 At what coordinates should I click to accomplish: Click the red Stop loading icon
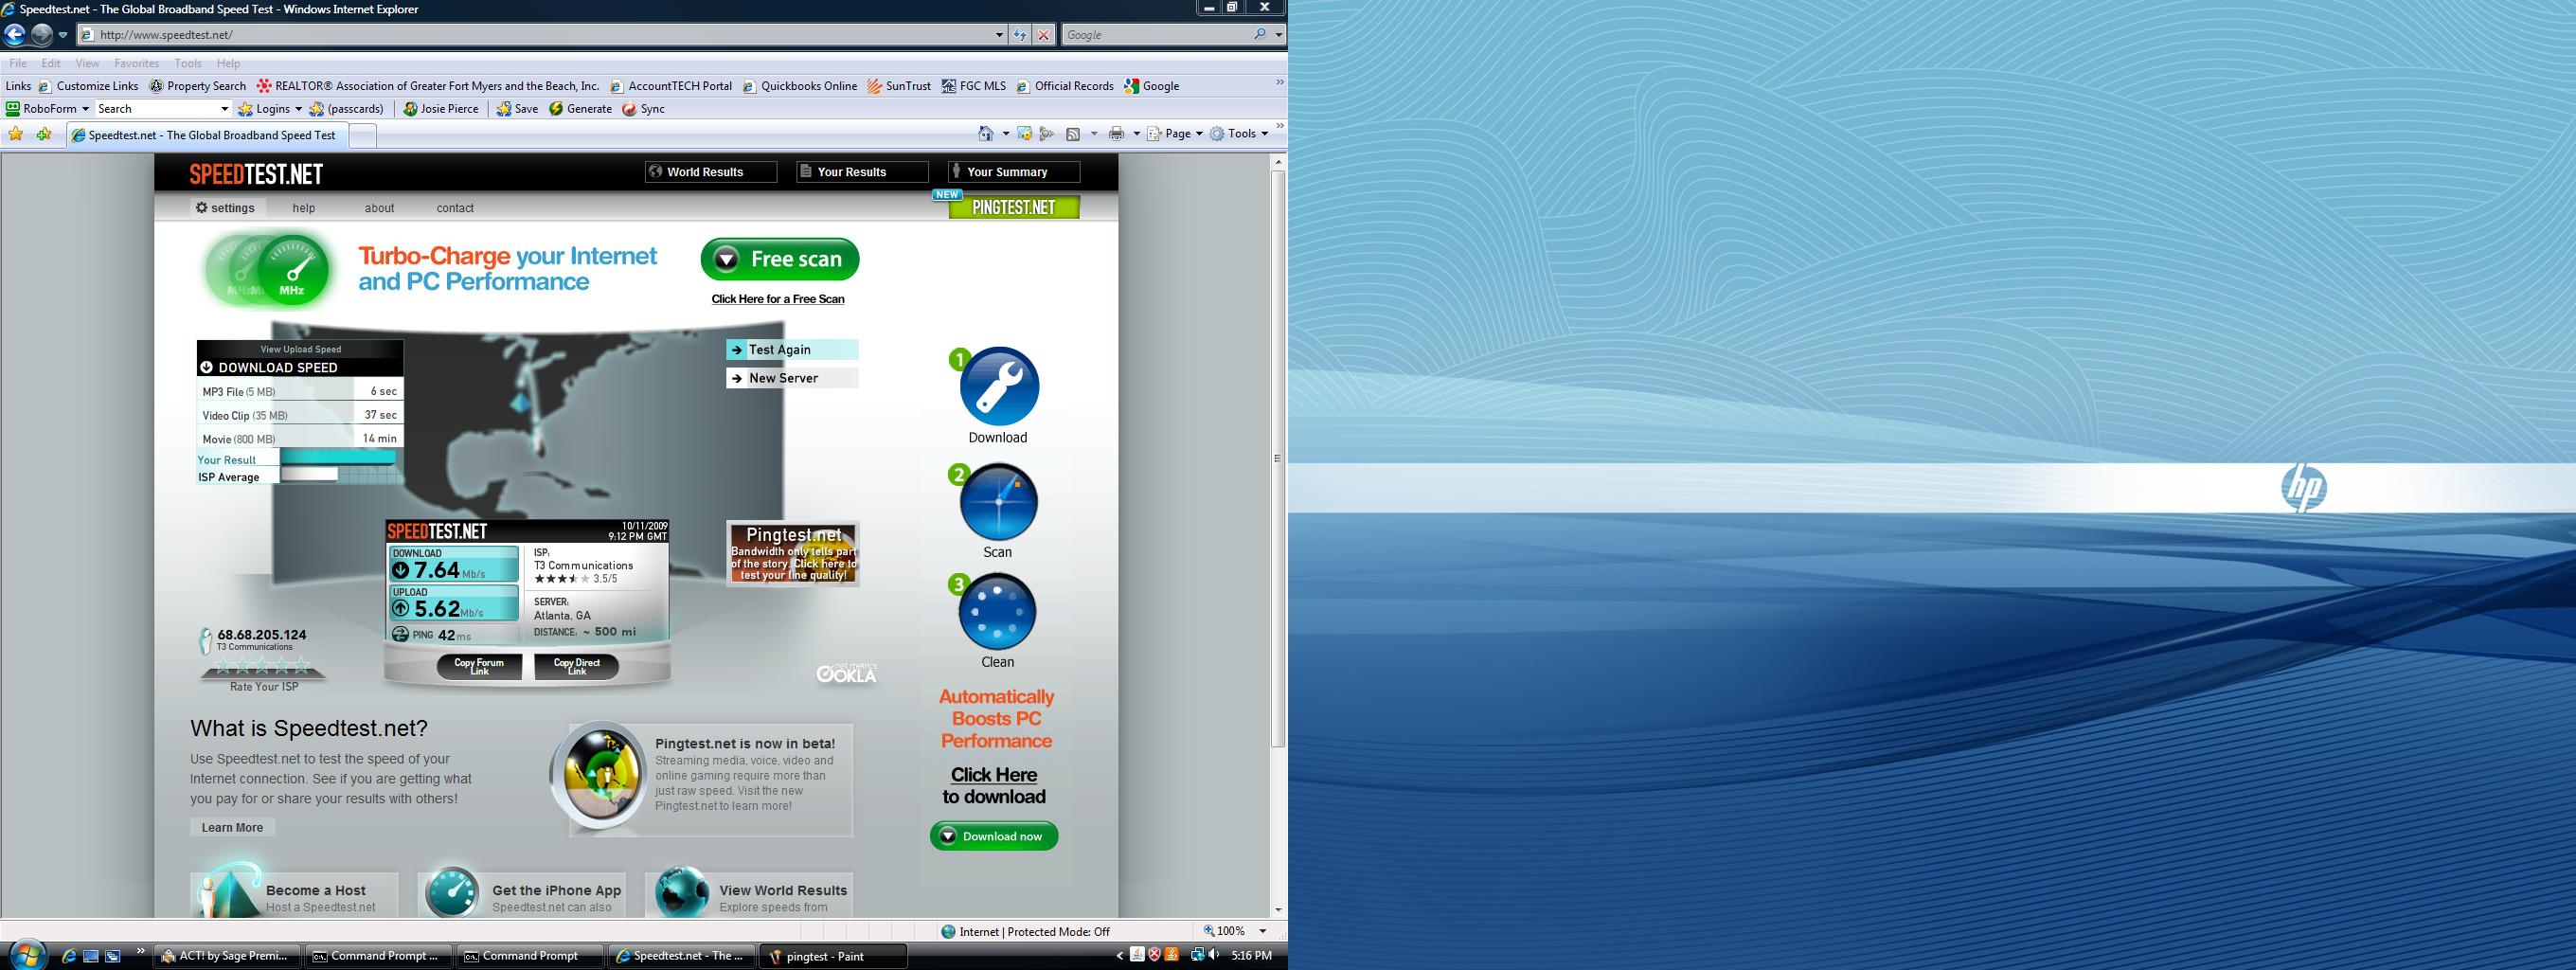[1043, 35]
